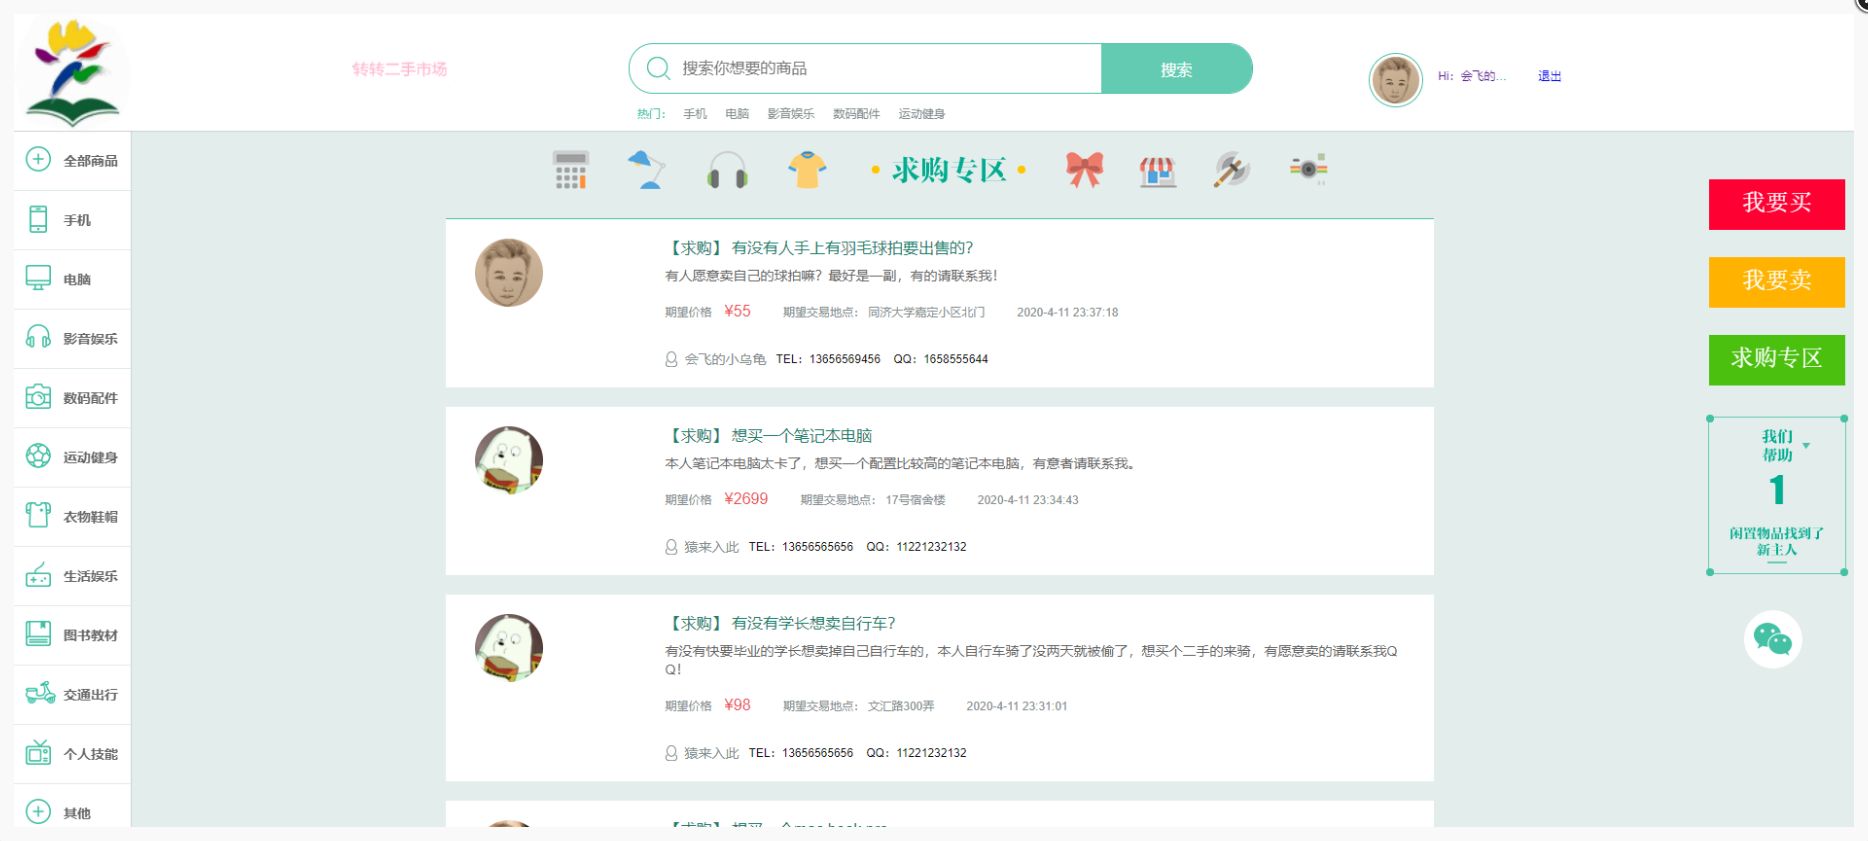
Task: Click the calculator icon in category strip
Action: 570,170
